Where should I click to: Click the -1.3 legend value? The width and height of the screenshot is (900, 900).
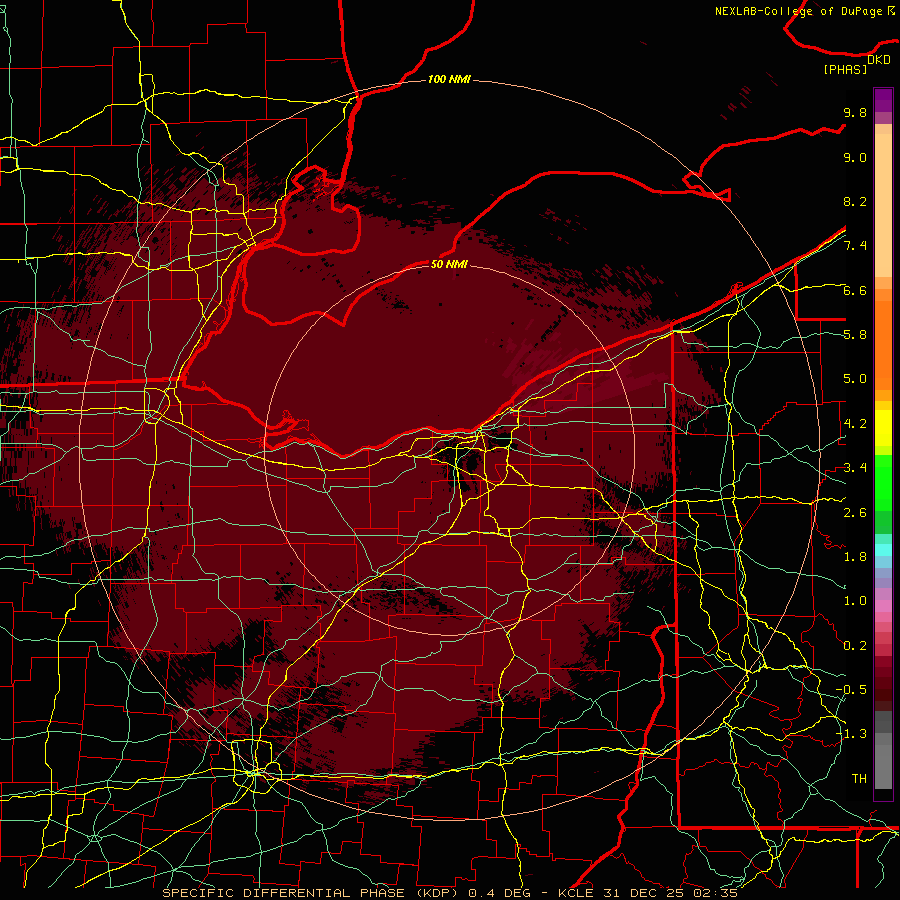tap(851, 734)
